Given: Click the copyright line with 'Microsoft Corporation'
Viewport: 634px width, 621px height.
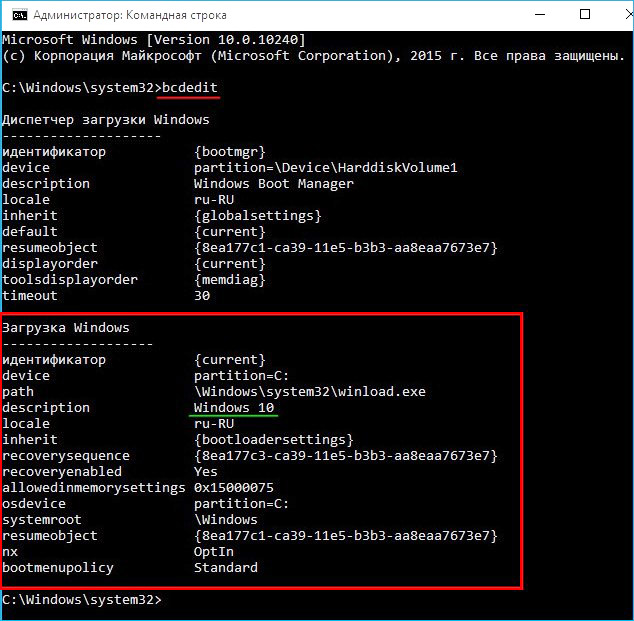Looking at the screenshot, I should [313, 56].
